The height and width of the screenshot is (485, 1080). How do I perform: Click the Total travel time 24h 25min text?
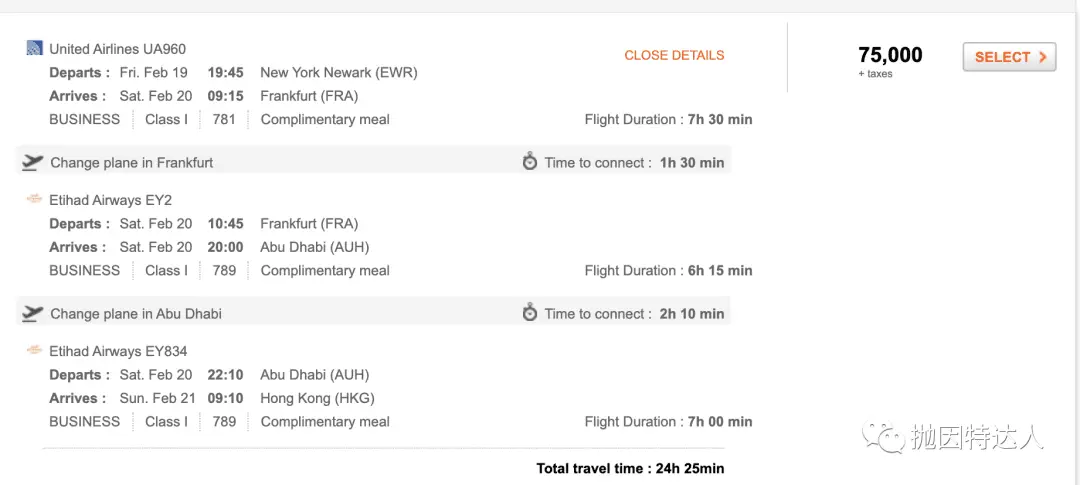tap(630, 468)
